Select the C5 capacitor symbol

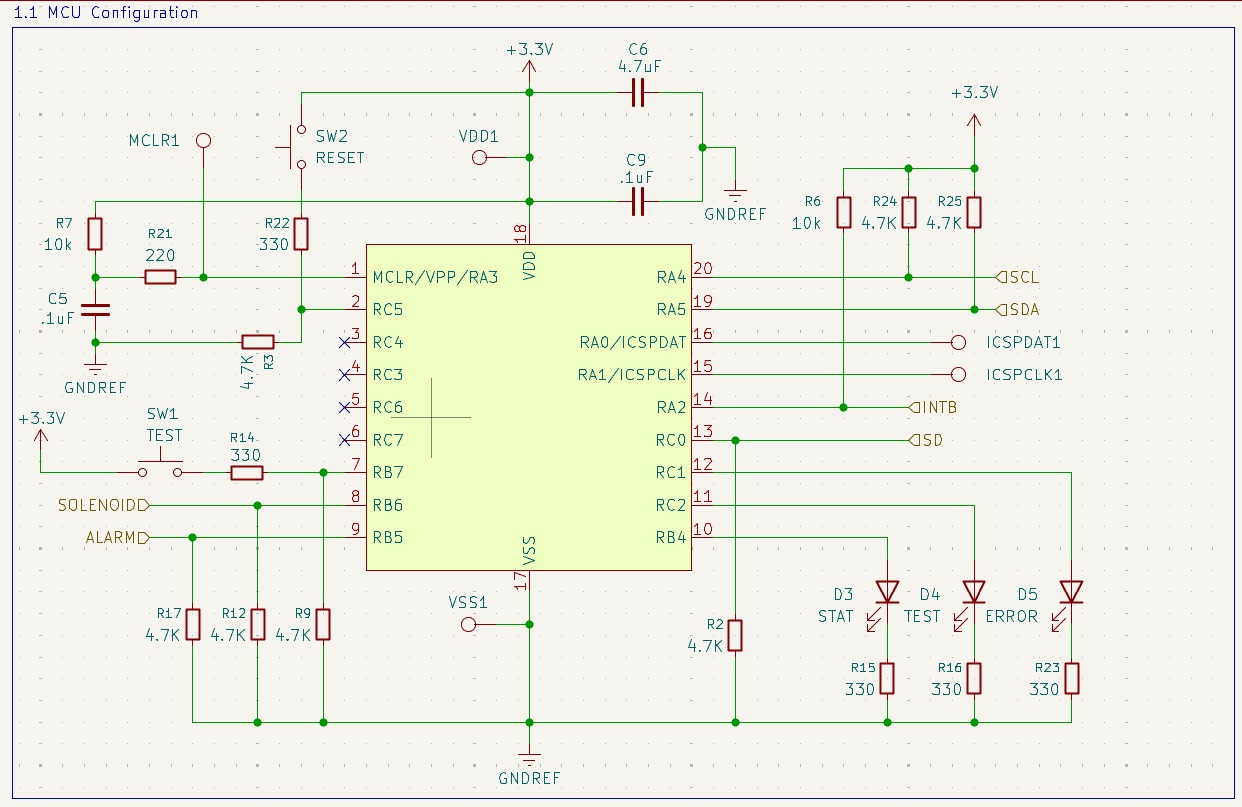point(95,309)
